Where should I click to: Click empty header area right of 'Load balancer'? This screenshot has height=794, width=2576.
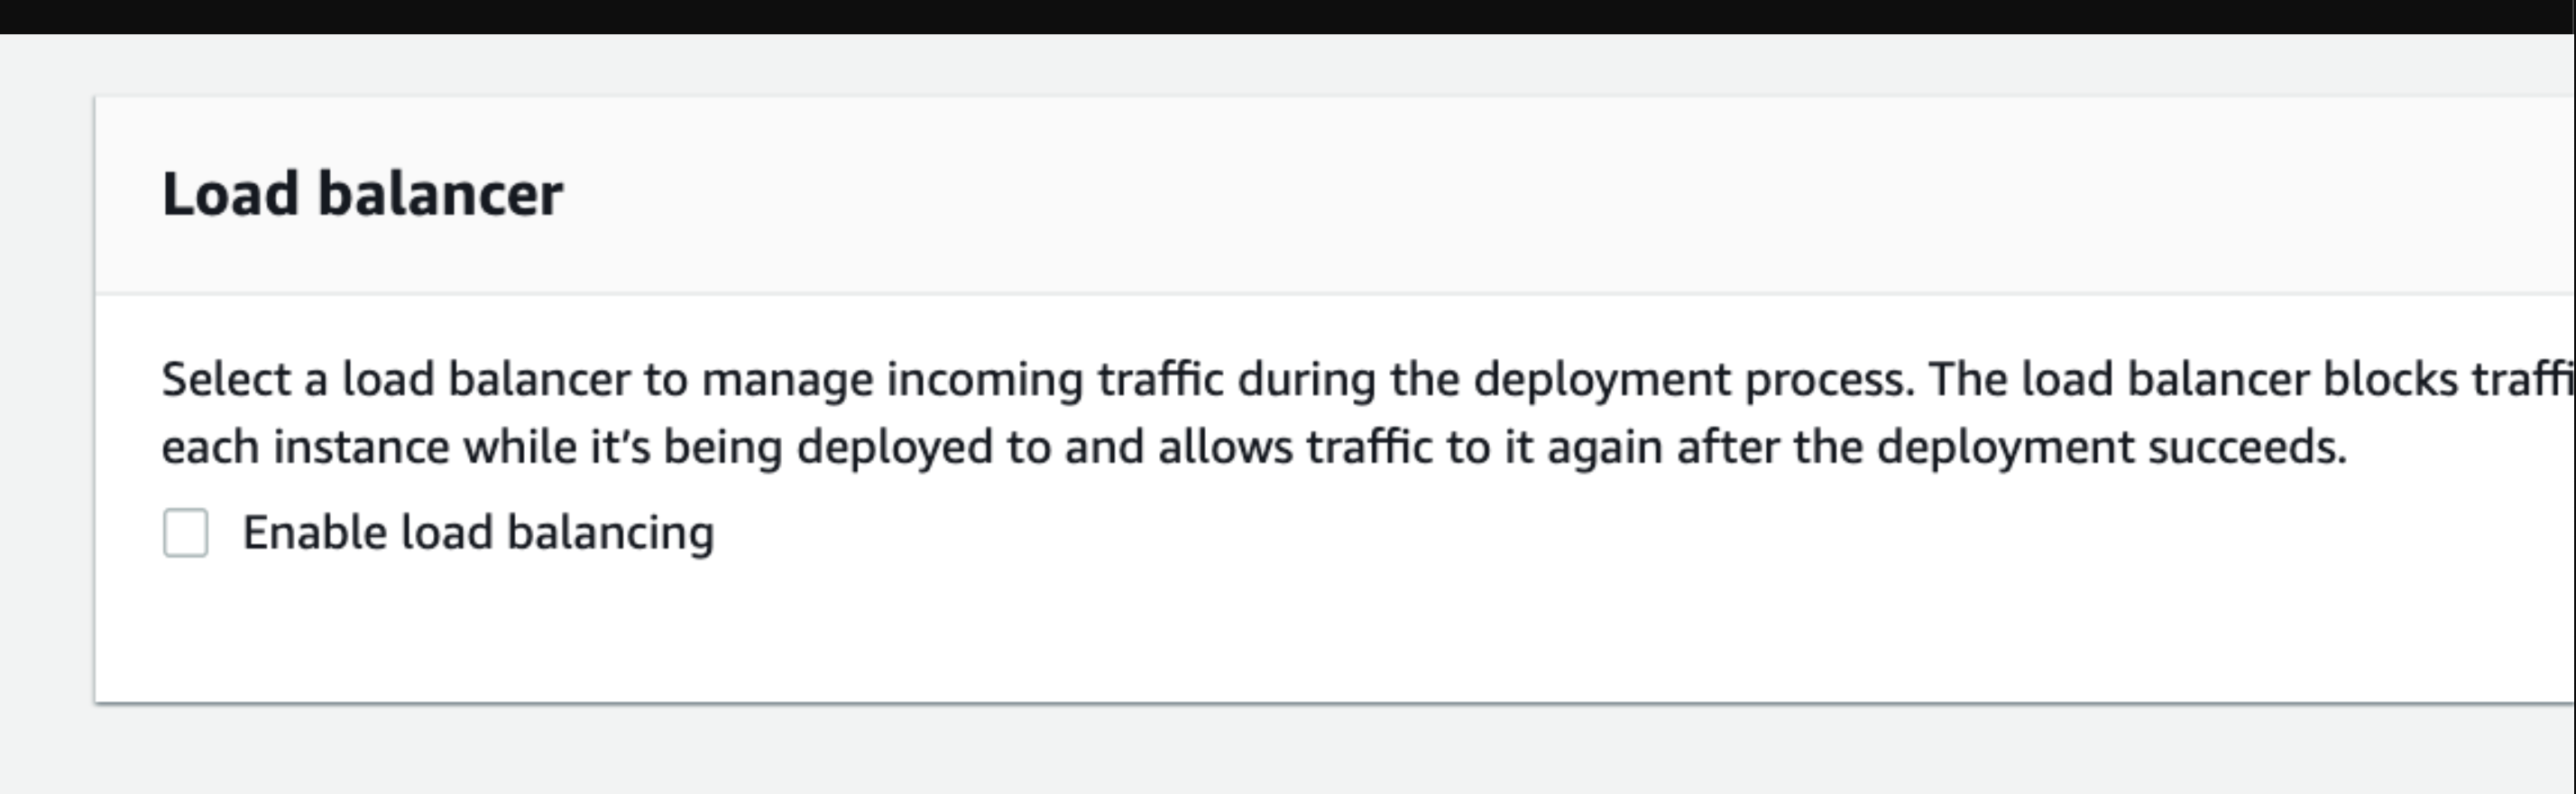[1500, 194]
